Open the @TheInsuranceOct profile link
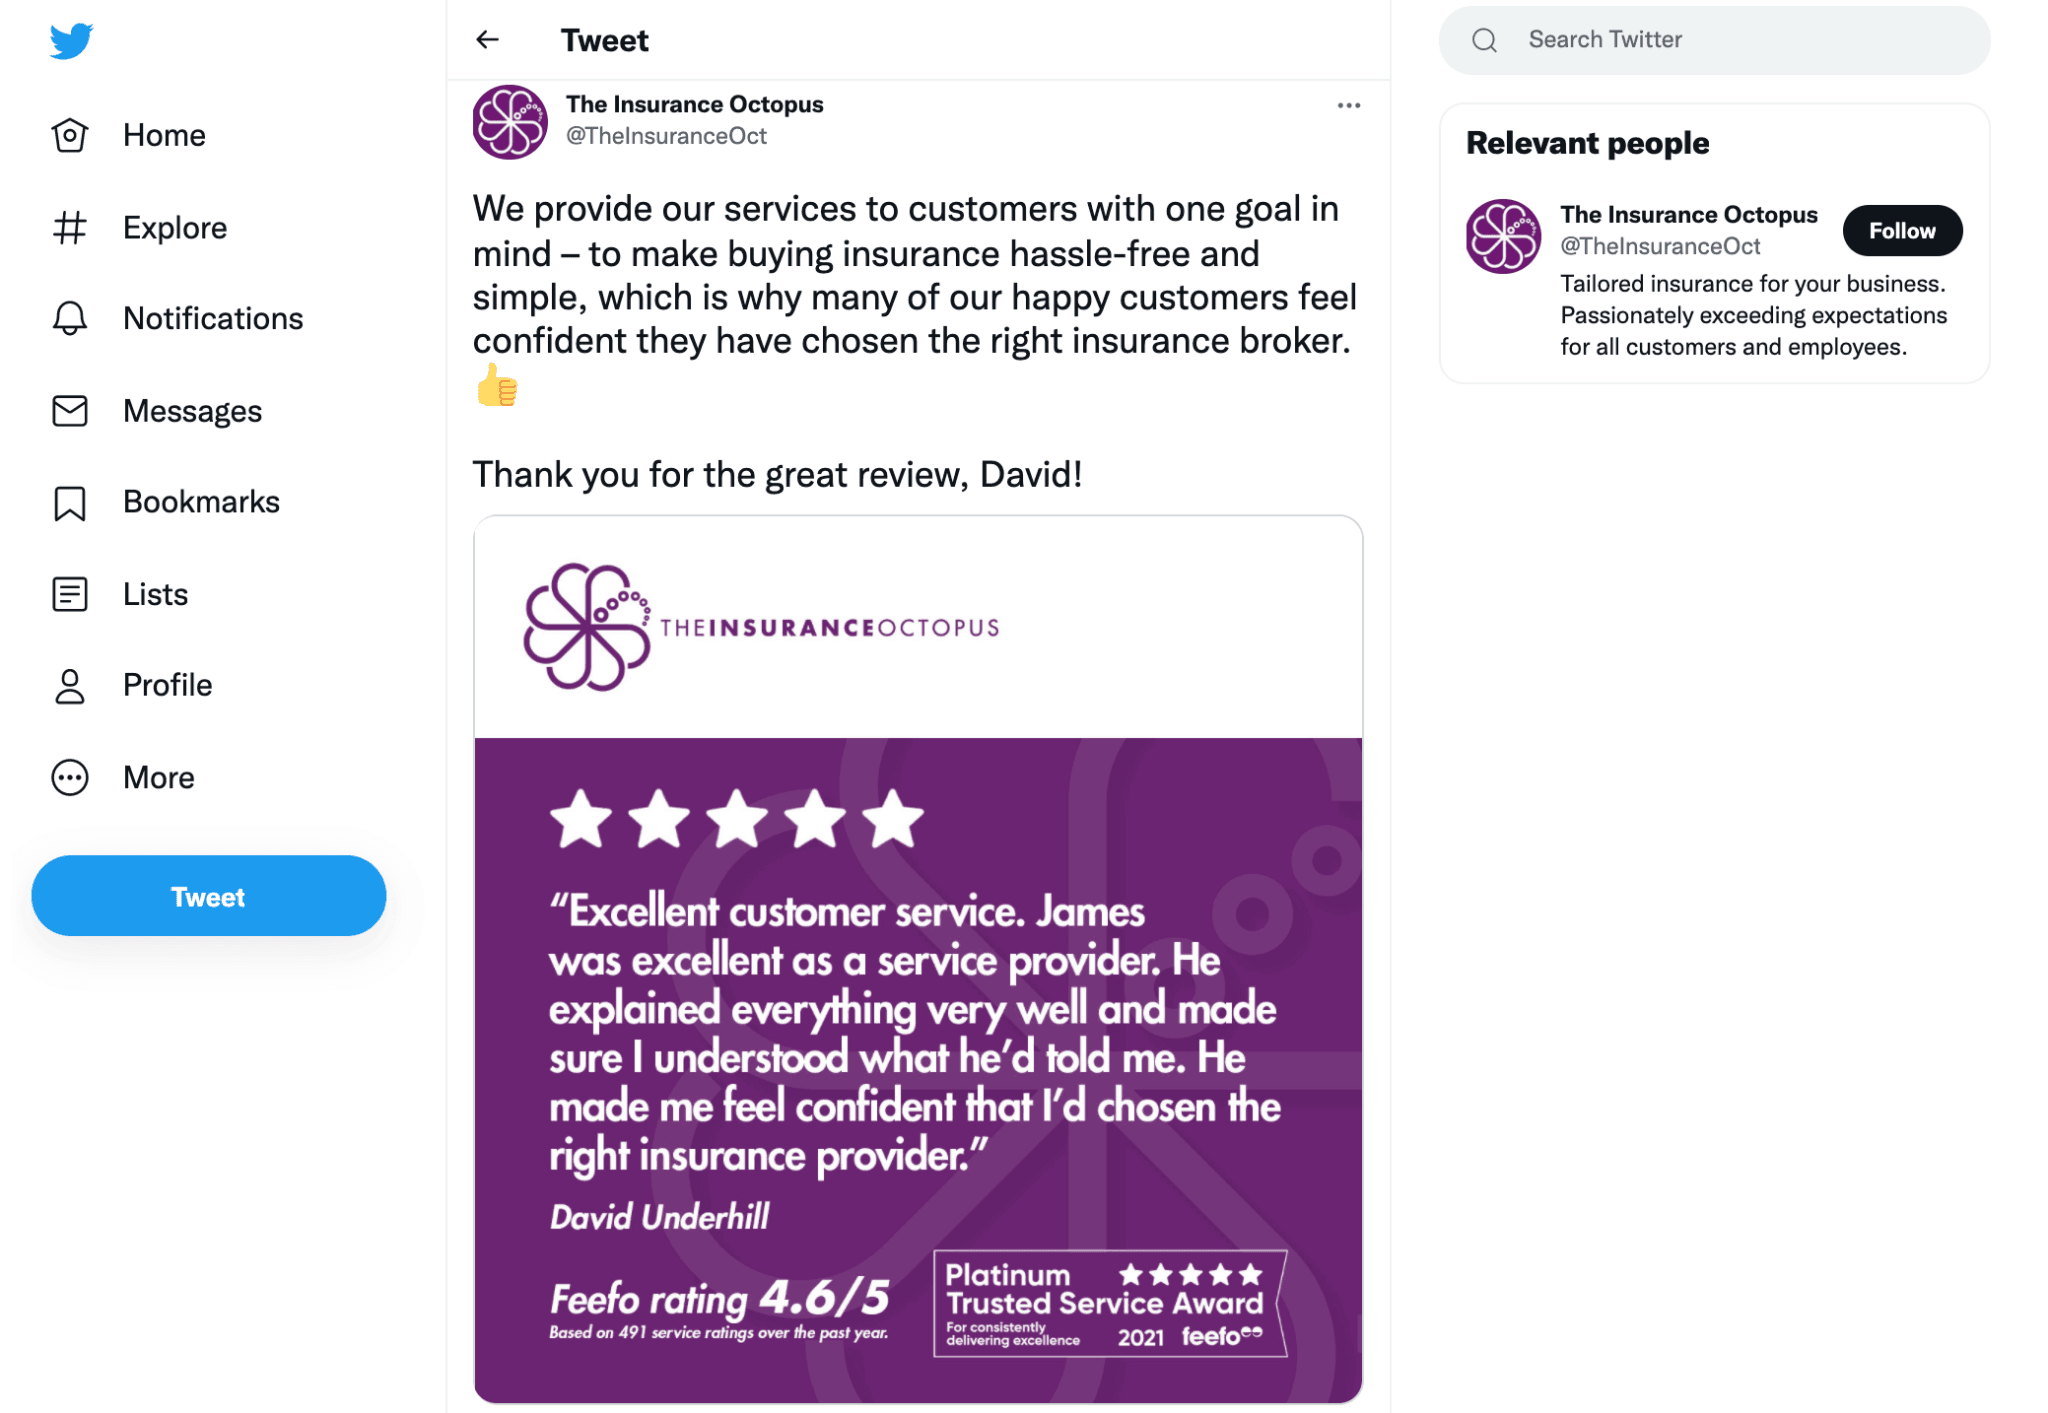The height and width of the screenshot is (1413, 2048). [x=1660, y=246]
